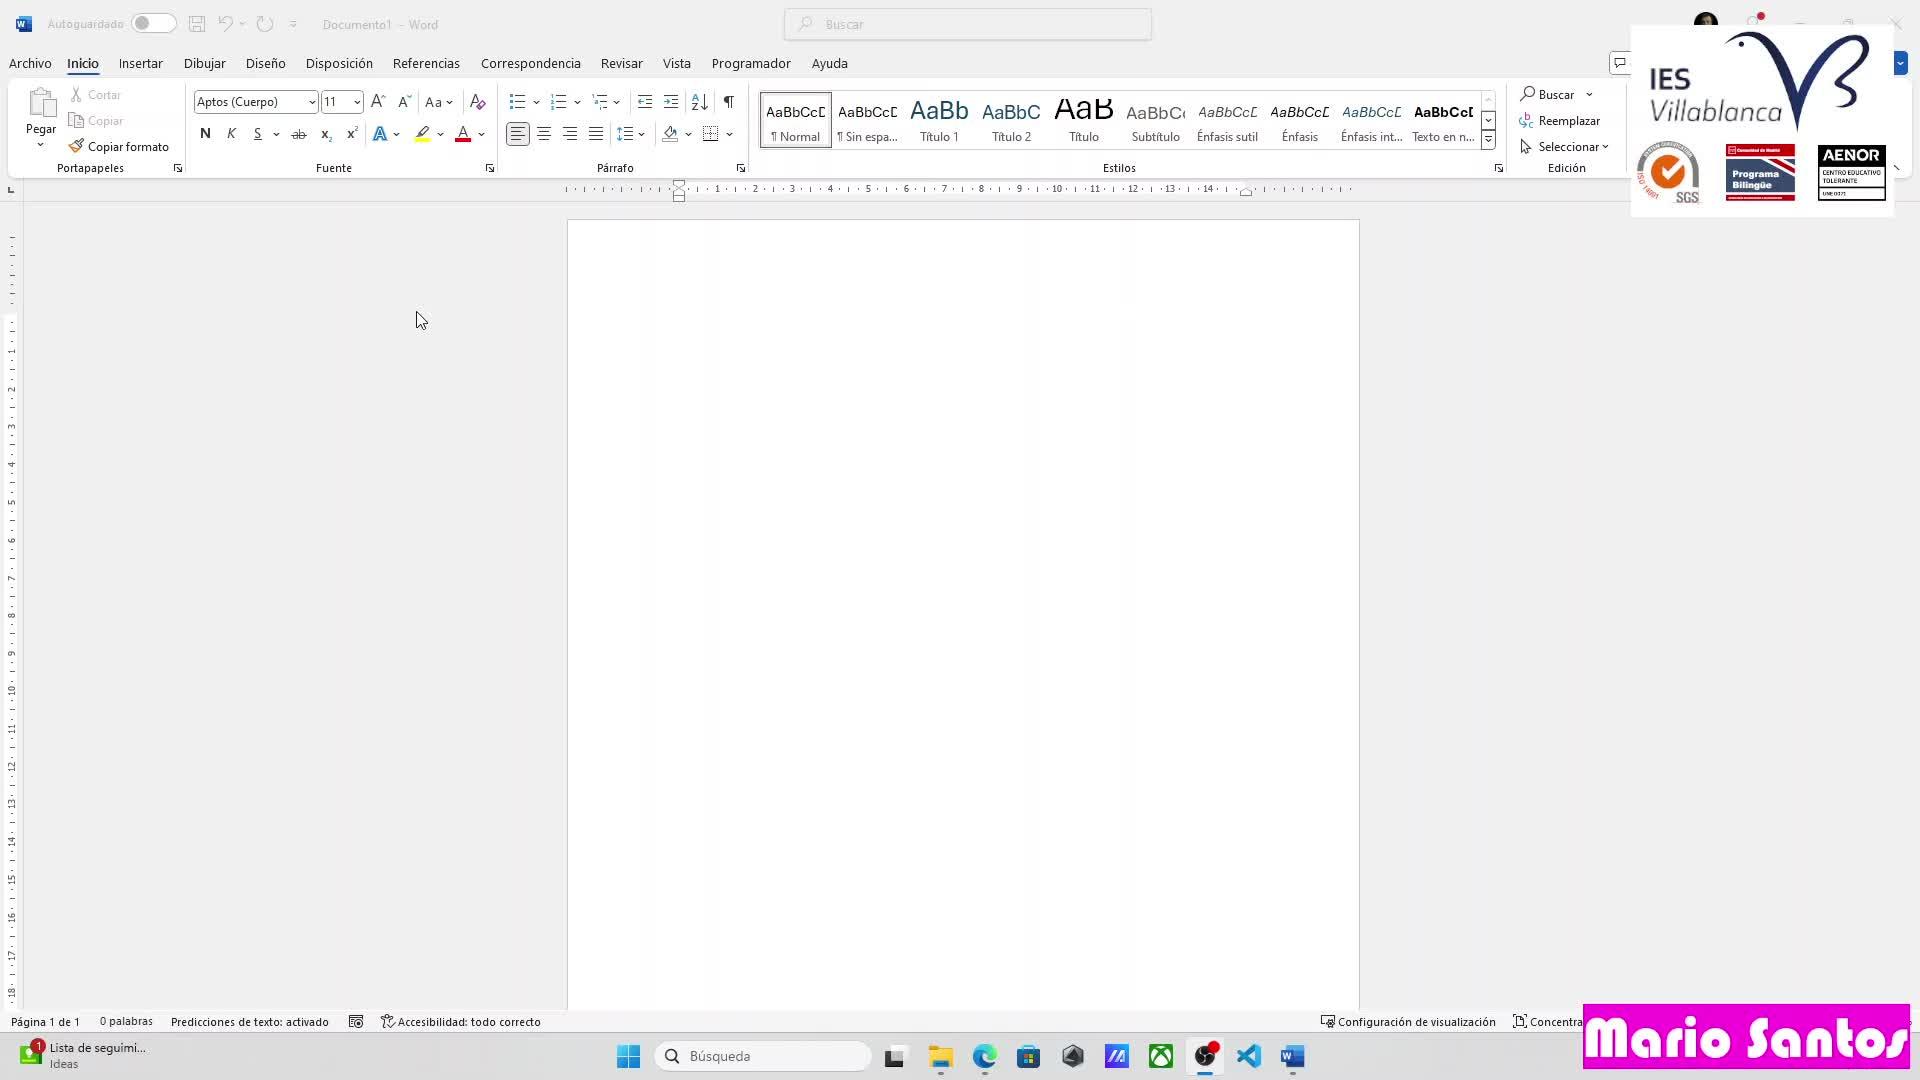1920x1080 pixels.
Task: Center align the paragraph text
Action: click(x=544, y=134)
